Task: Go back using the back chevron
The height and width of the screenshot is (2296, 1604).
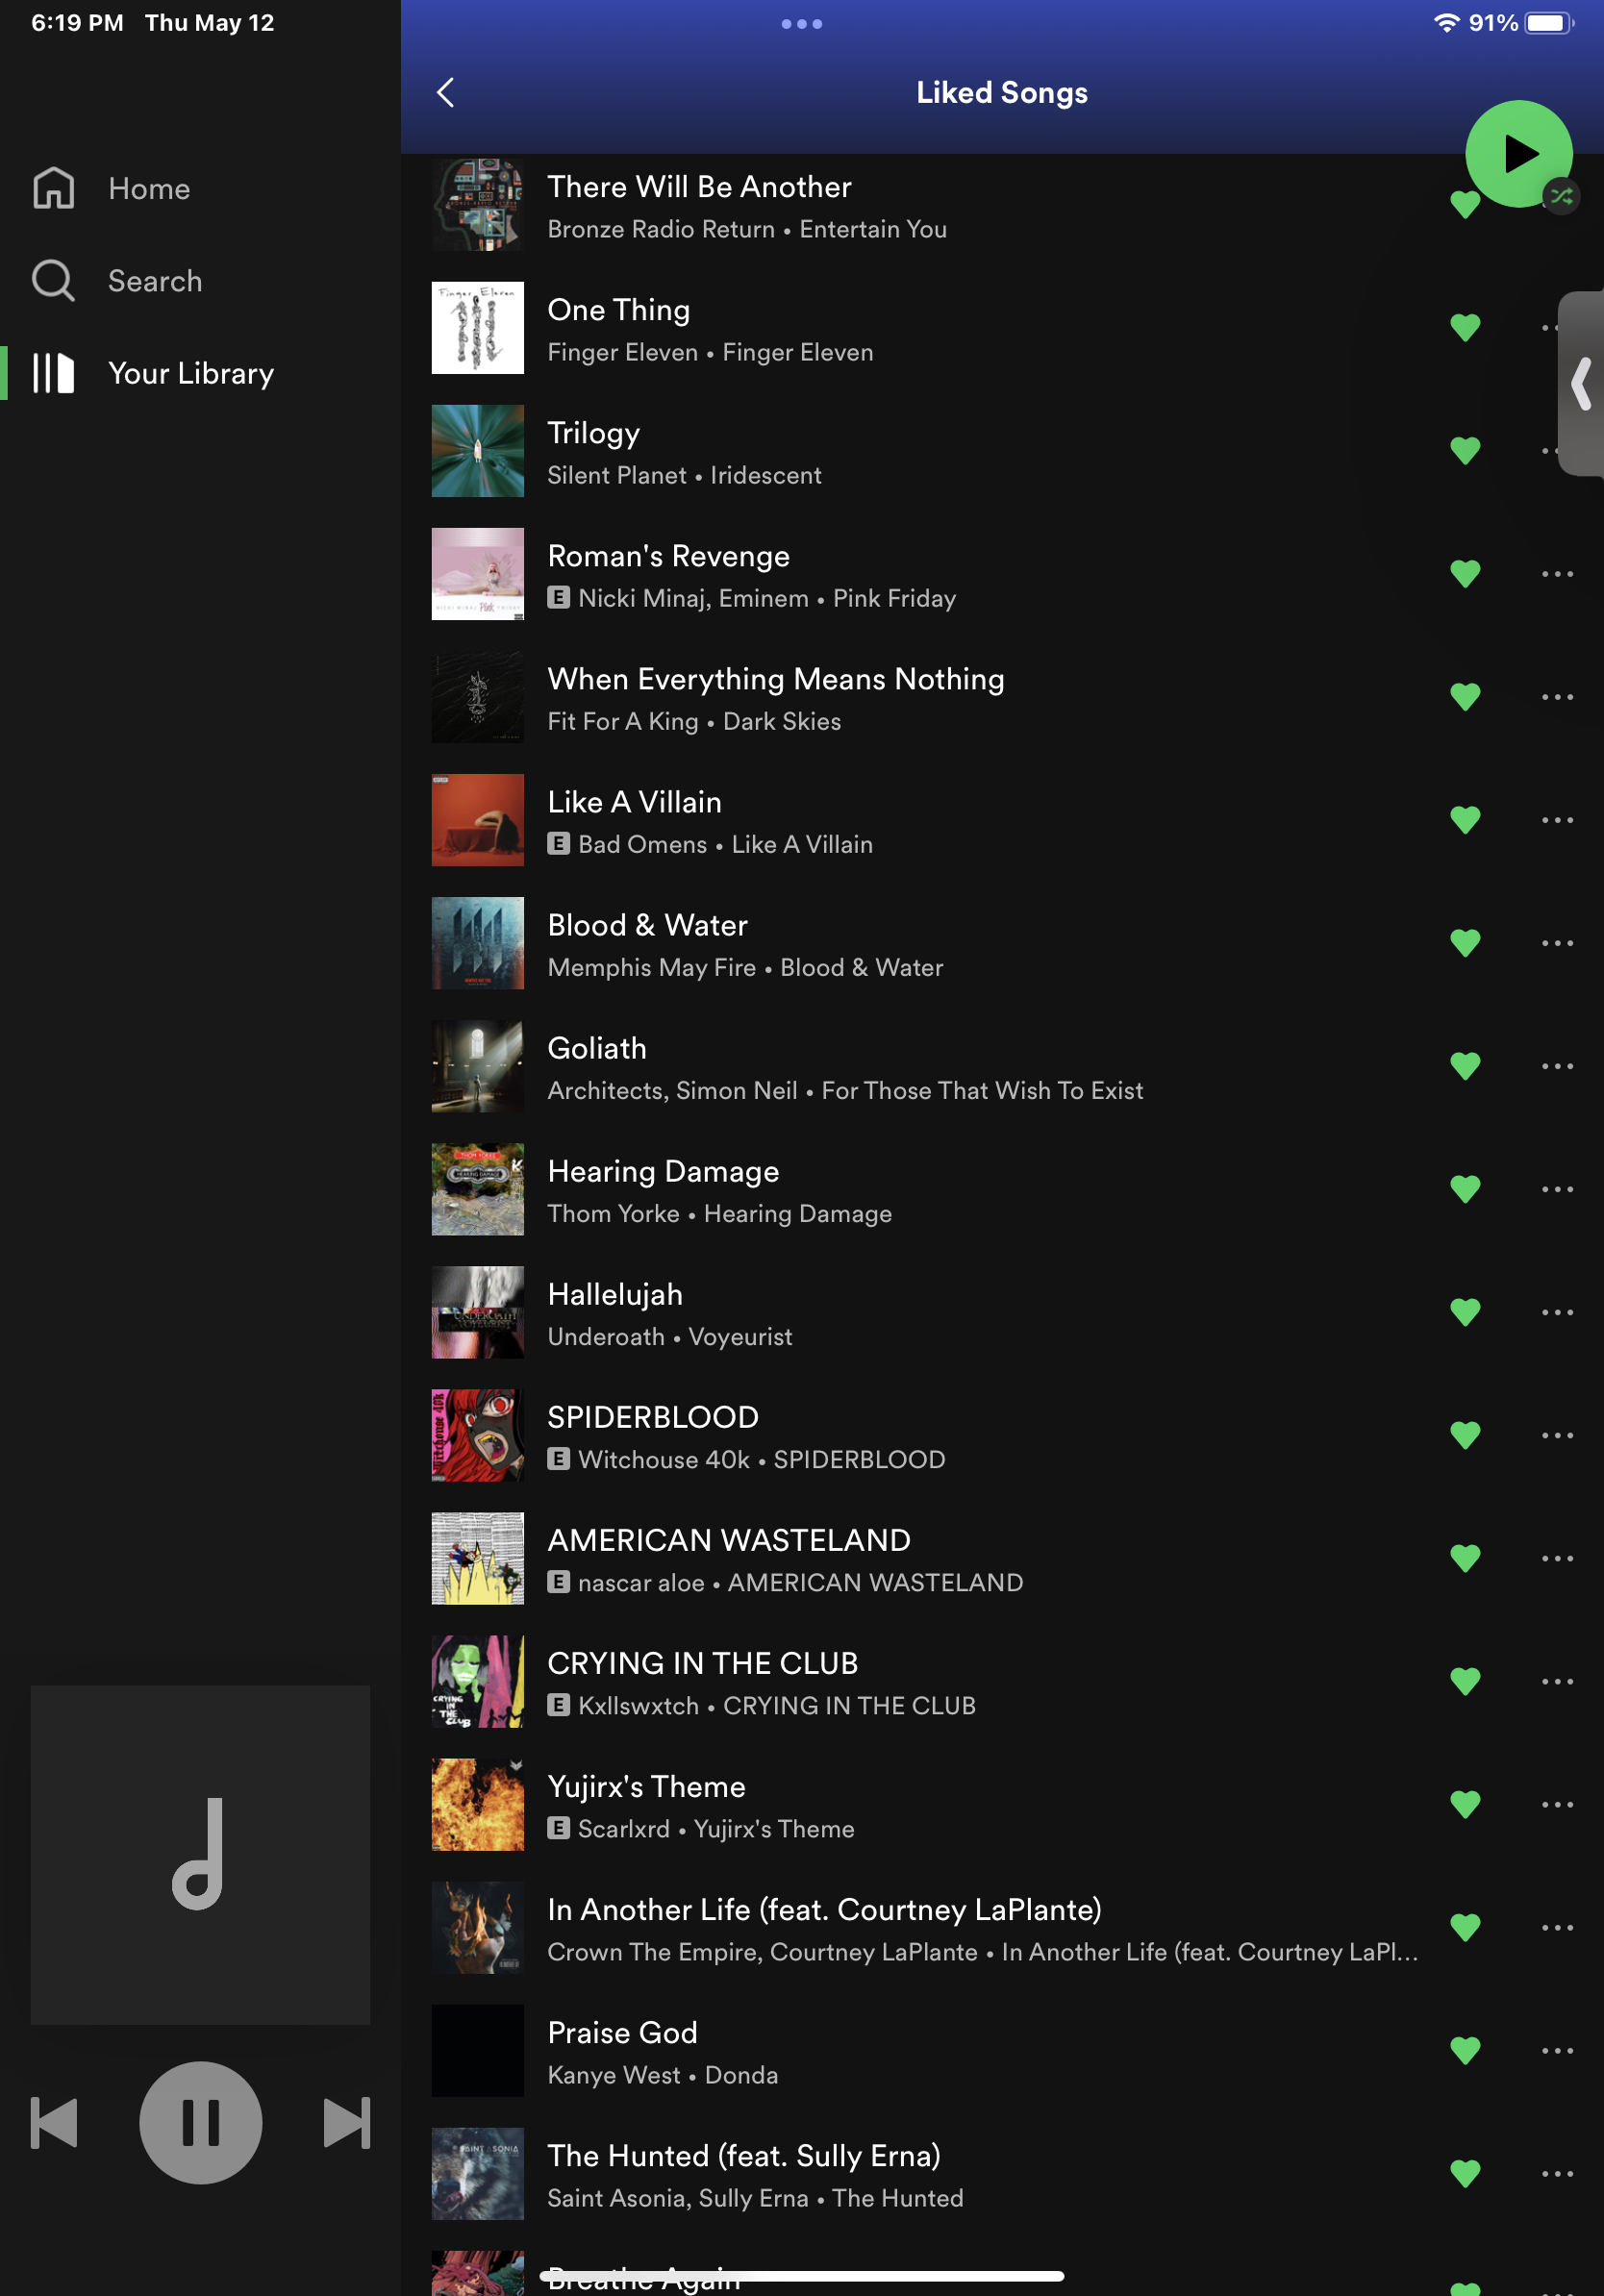Action: tap(446, 93)
